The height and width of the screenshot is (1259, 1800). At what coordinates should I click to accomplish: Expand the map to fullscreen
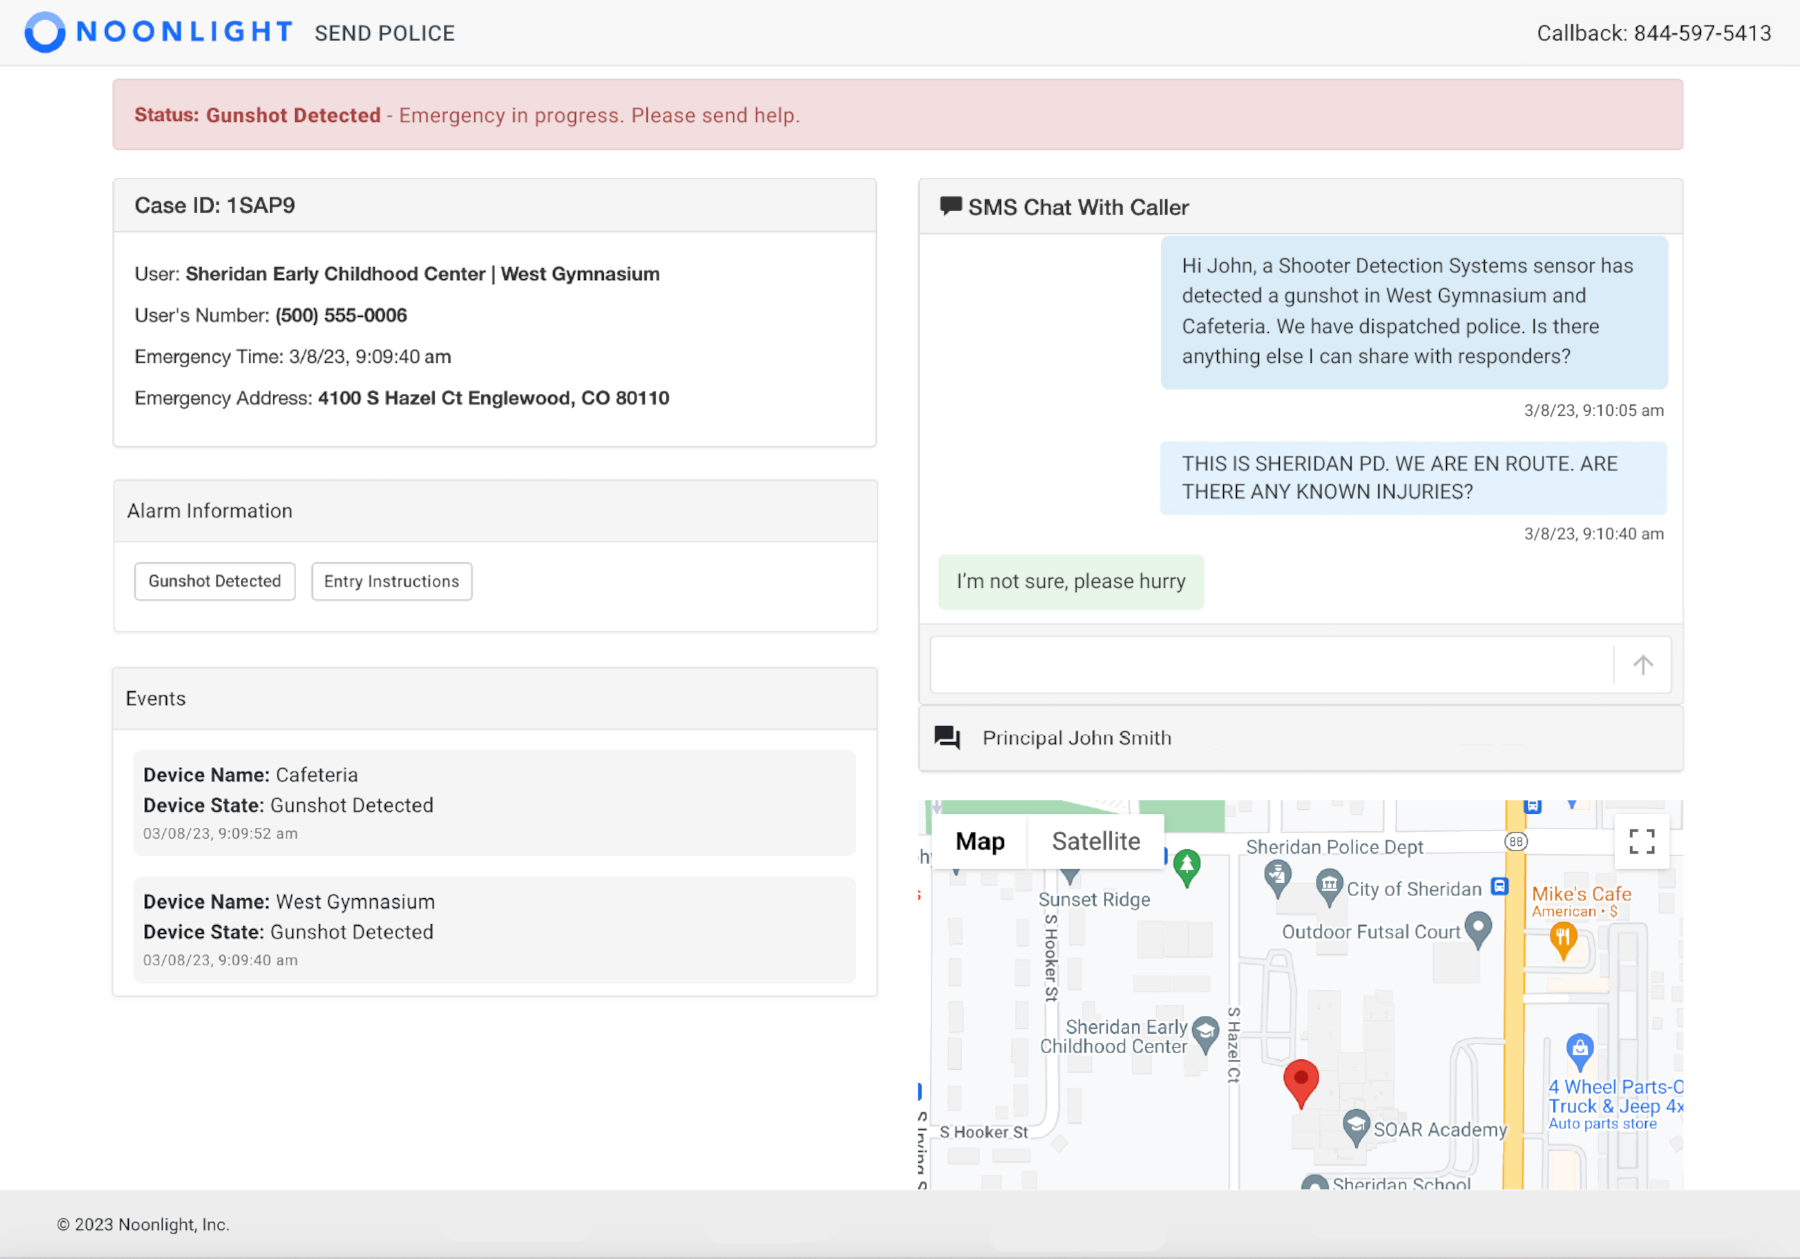tap(1643, 841)
